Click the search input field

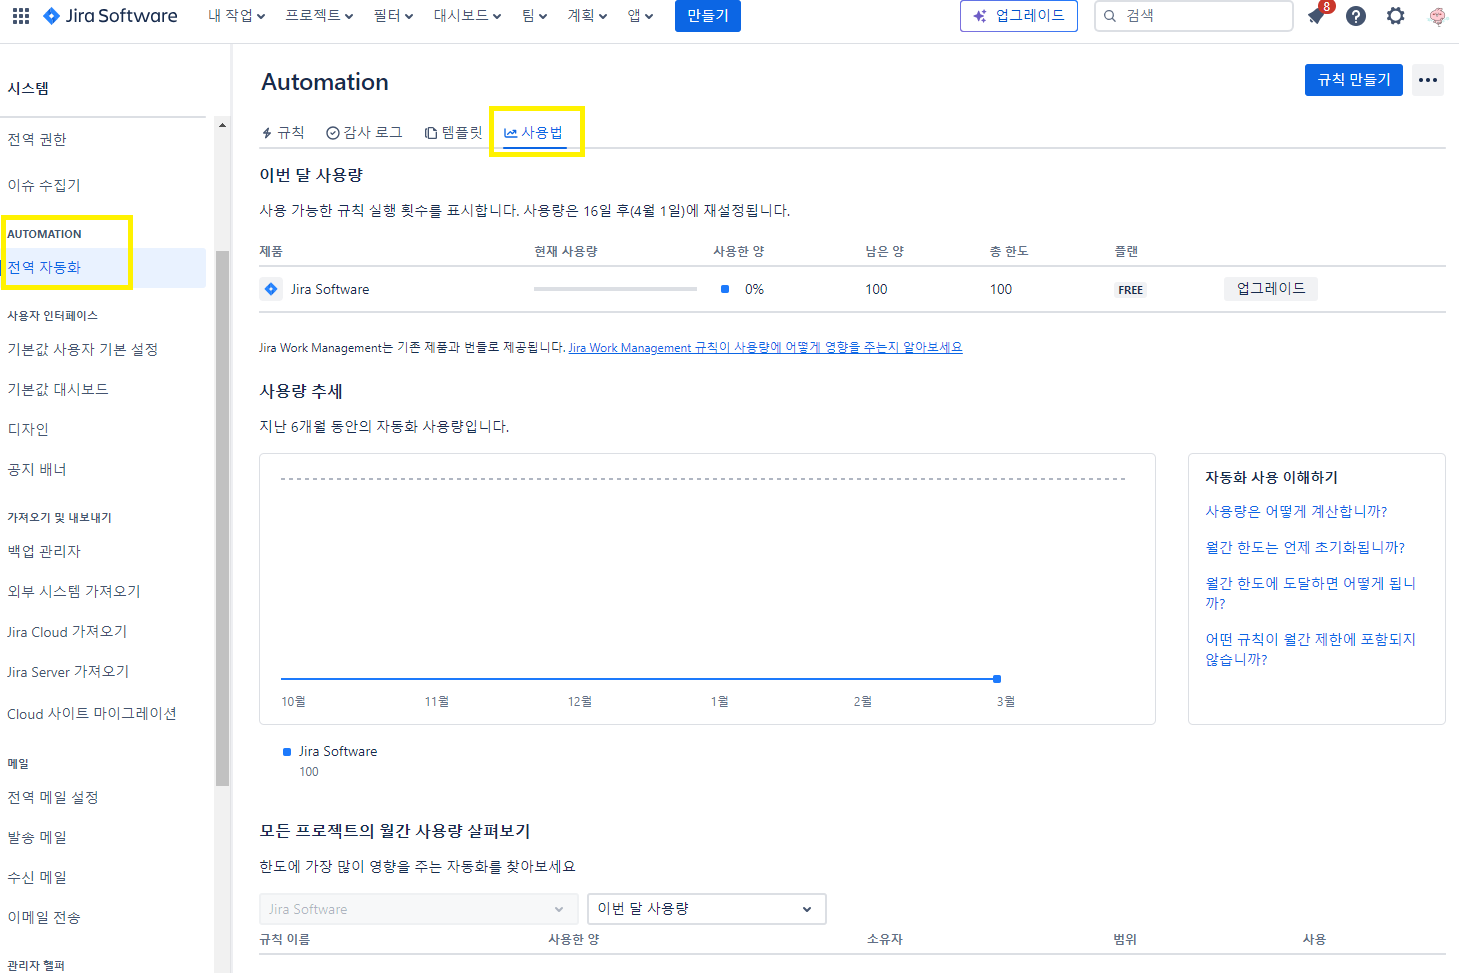(1194, 16)
